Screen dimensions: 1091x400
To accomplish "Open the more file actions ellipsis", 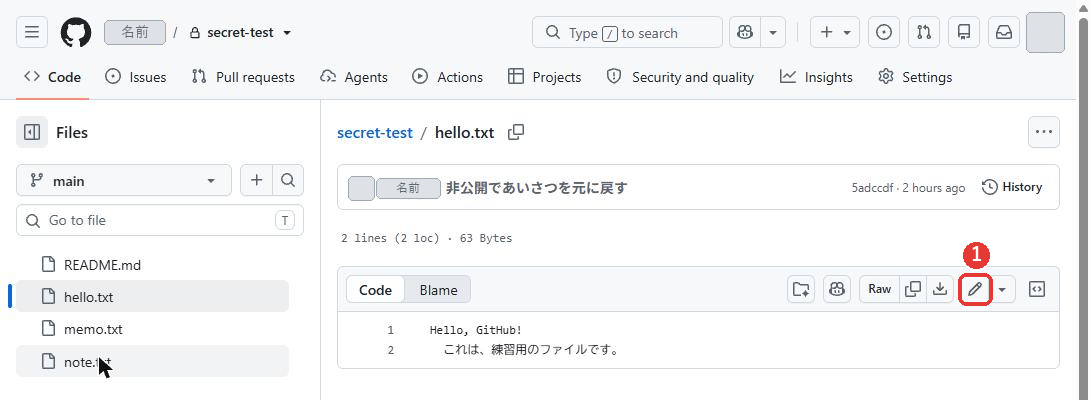I will click(1044, 132).
